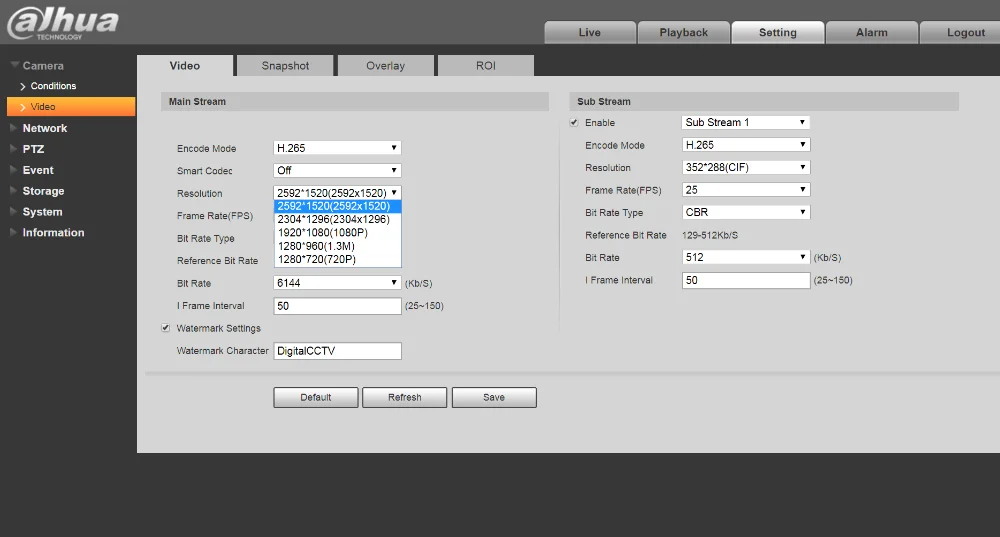Click the Default button
This screenshot has width=1000, height=537.
click(316, 397)
